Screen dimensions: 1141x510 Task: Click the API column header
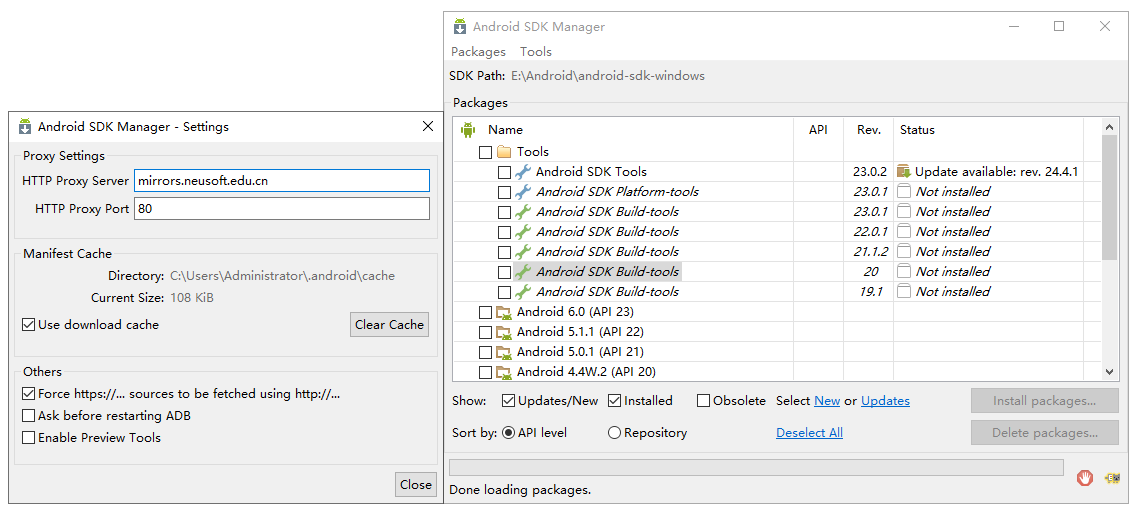[818, 130]
